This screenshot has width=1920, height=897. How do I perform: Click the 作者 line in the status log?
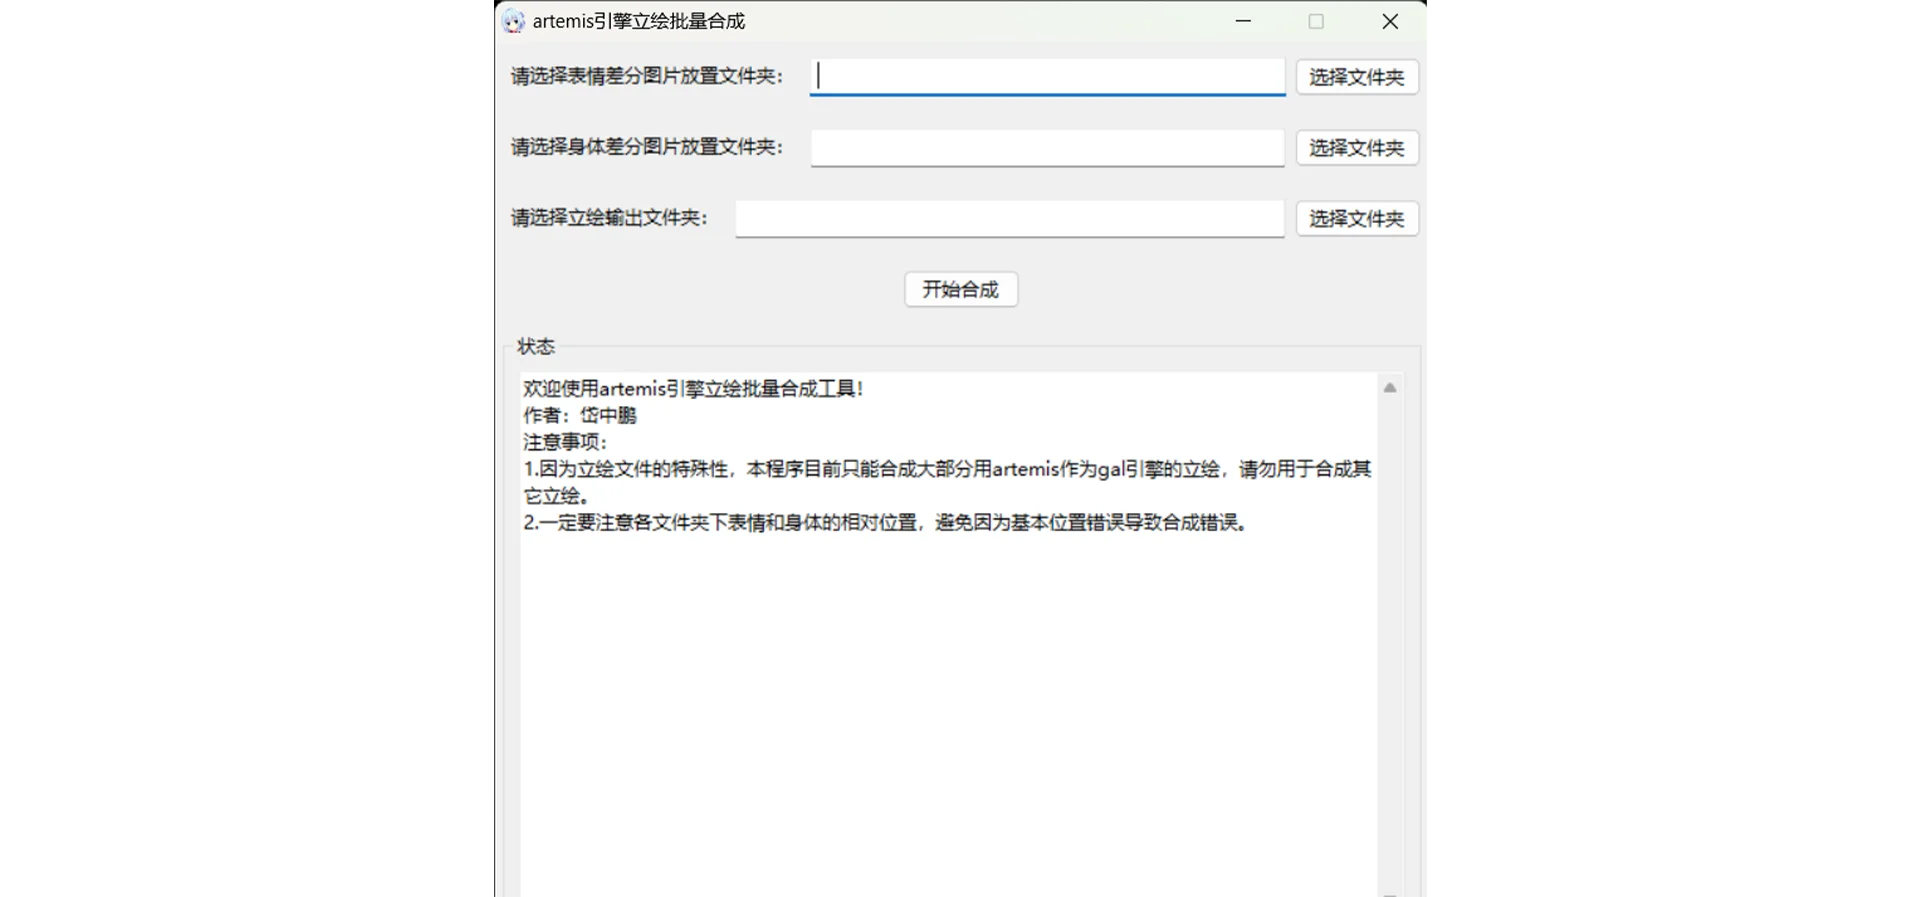tap(580, 415)
